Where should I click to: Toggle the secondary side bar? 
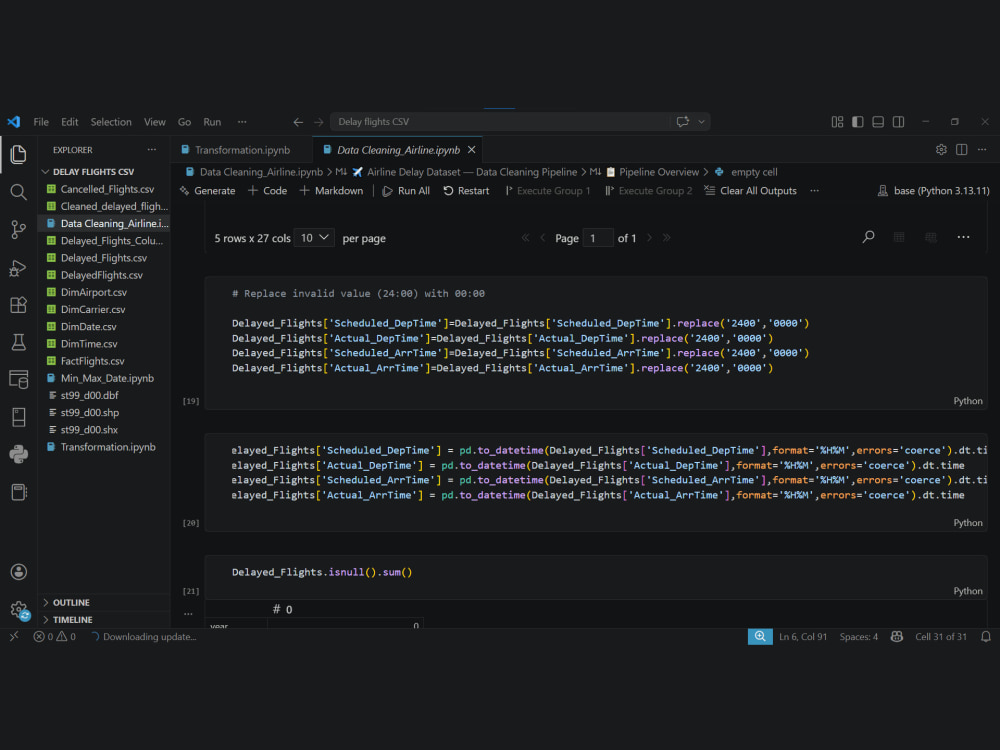coord(899,122)
